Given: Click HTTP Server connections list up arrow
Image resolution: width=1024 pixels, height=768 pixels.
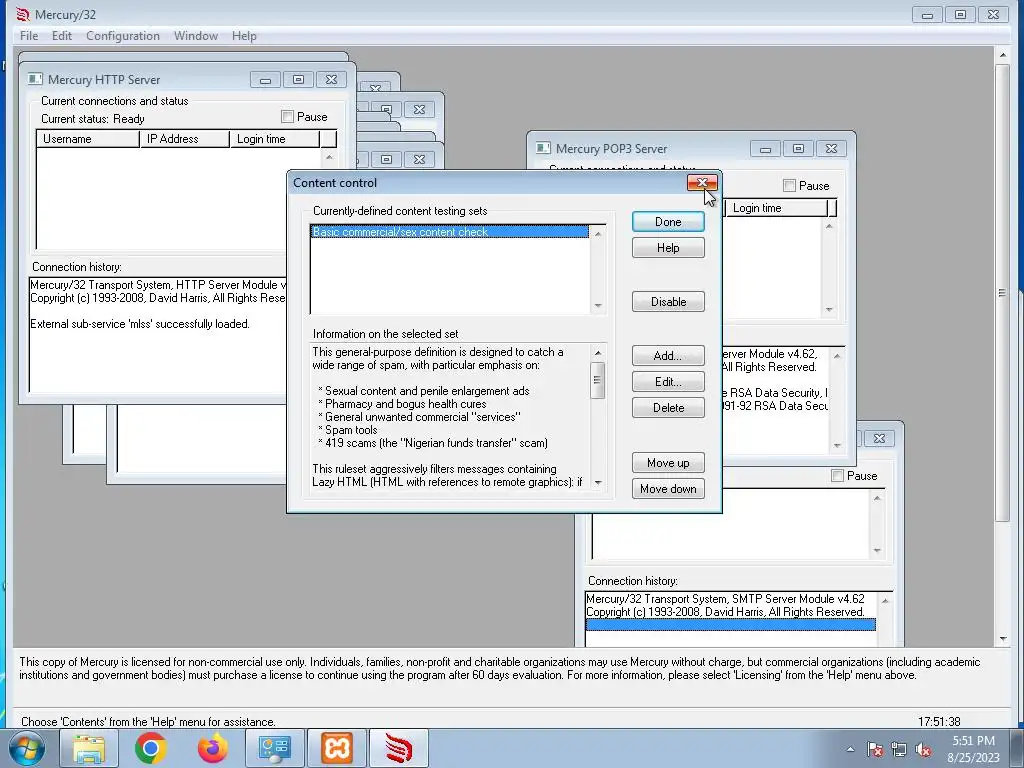Looking at the screenshot, I should coord(329,157).
